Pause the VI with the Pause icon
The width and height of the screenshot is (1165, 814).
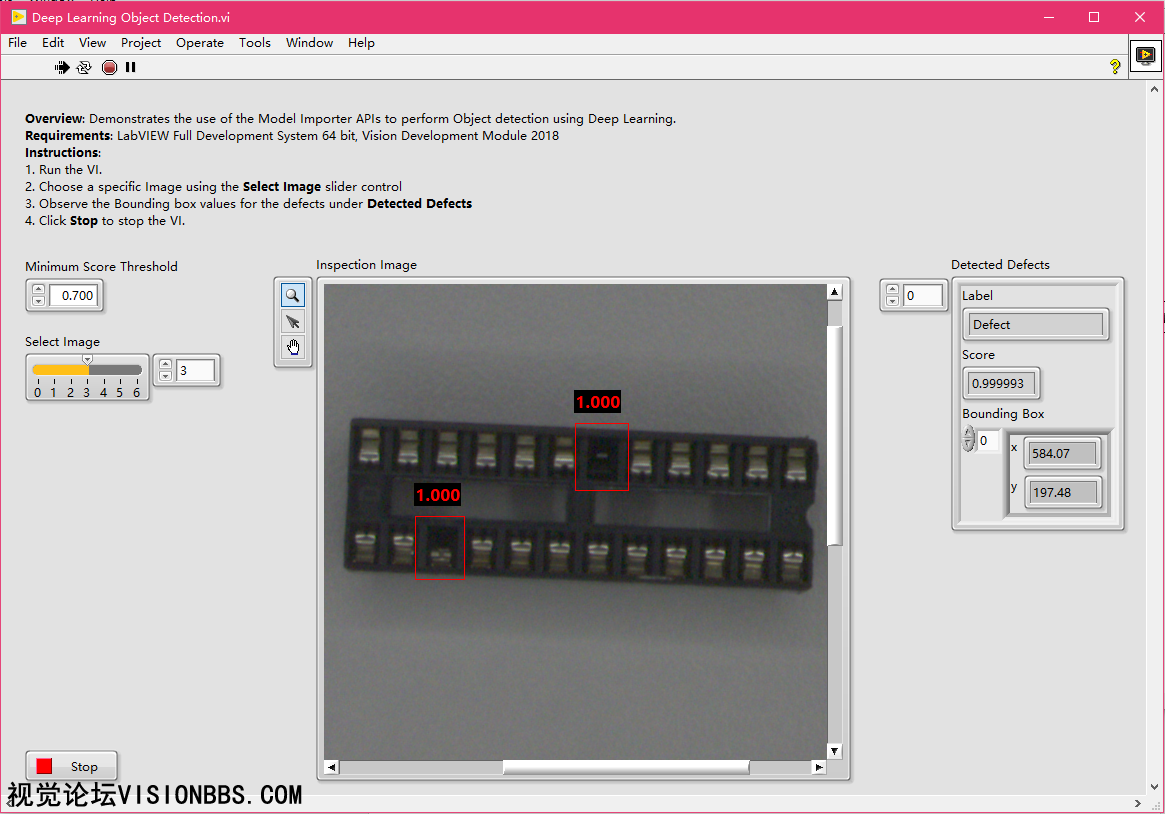(131, 68)
